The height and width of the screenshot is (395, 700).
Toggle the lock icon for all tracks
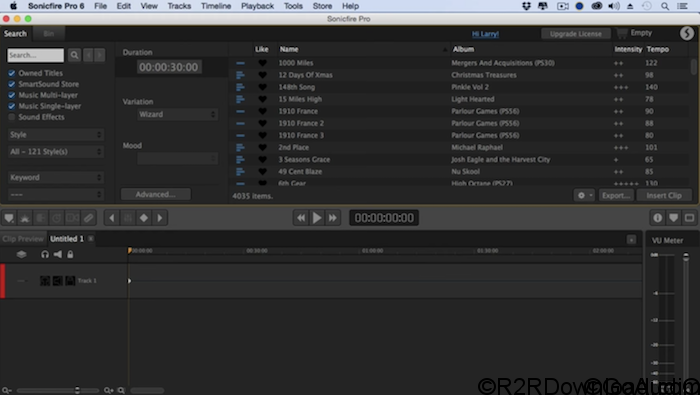[70, 254]
